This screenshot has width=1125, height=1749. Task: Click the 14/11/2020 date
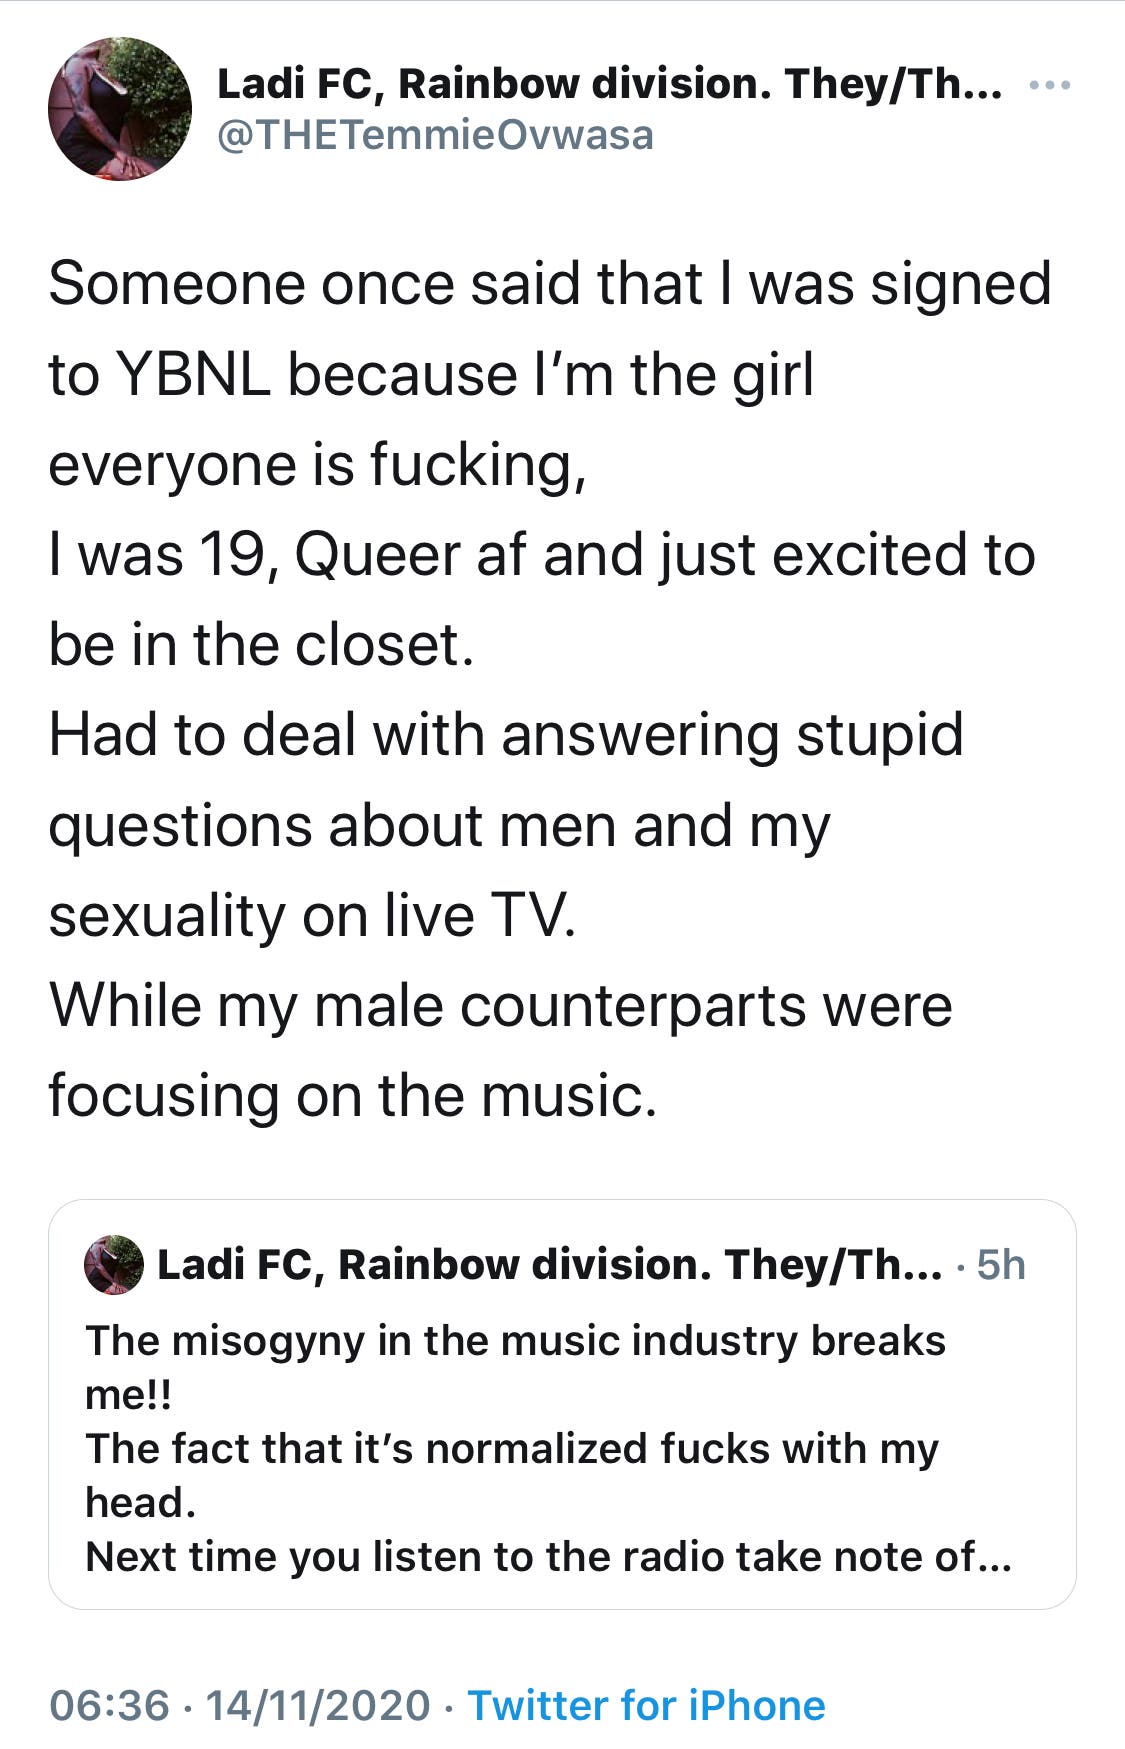[x=317, y=1705]
